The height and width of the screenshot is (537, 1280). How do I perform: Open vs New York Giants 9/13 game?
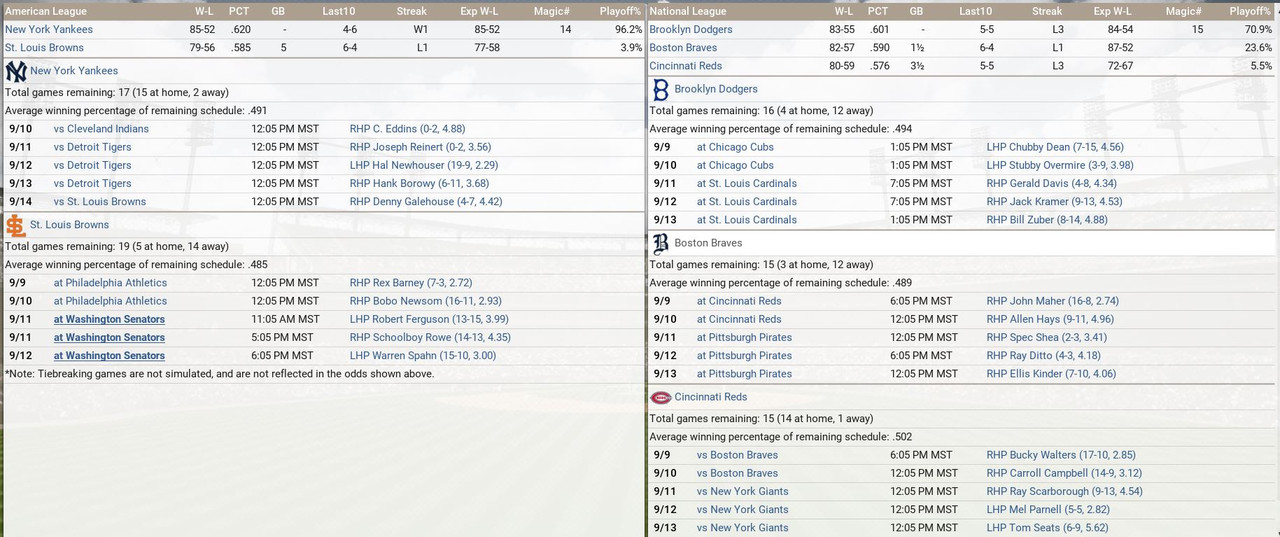[x=743, y=527]
